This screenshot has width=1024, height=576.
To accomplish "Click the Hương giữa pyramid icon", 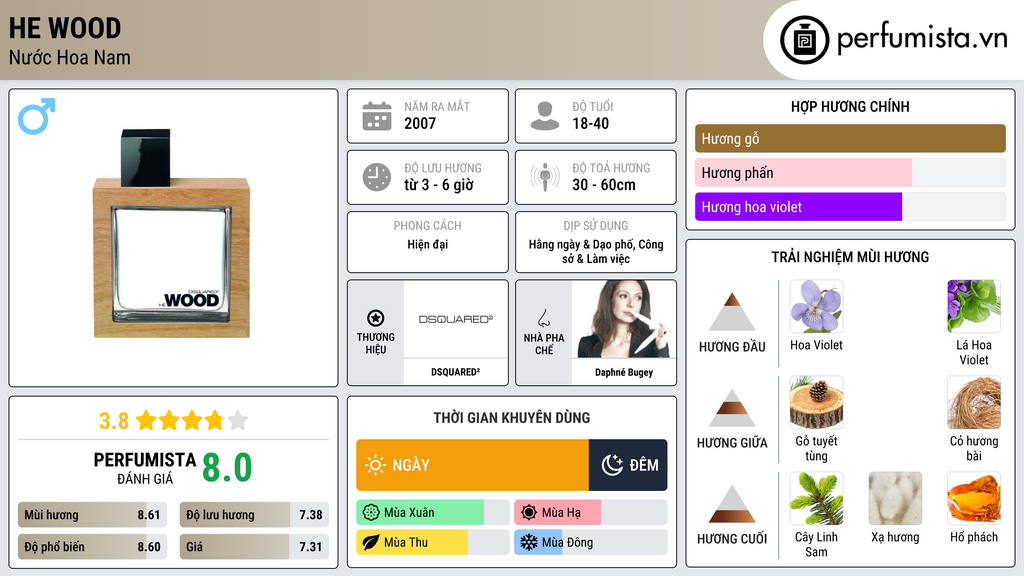I will [x=732, y=408].
